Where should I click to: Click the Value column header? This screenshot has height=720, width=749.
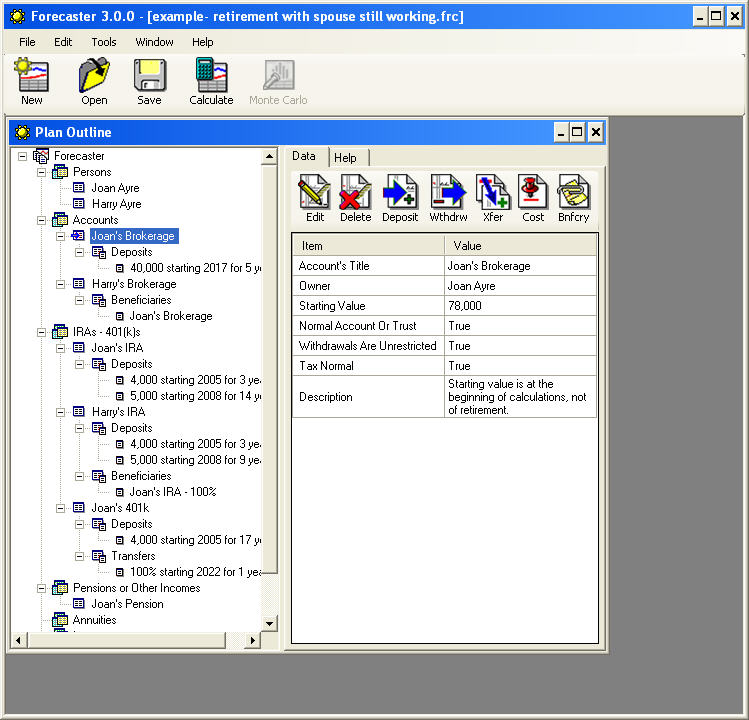pos(521,246)
